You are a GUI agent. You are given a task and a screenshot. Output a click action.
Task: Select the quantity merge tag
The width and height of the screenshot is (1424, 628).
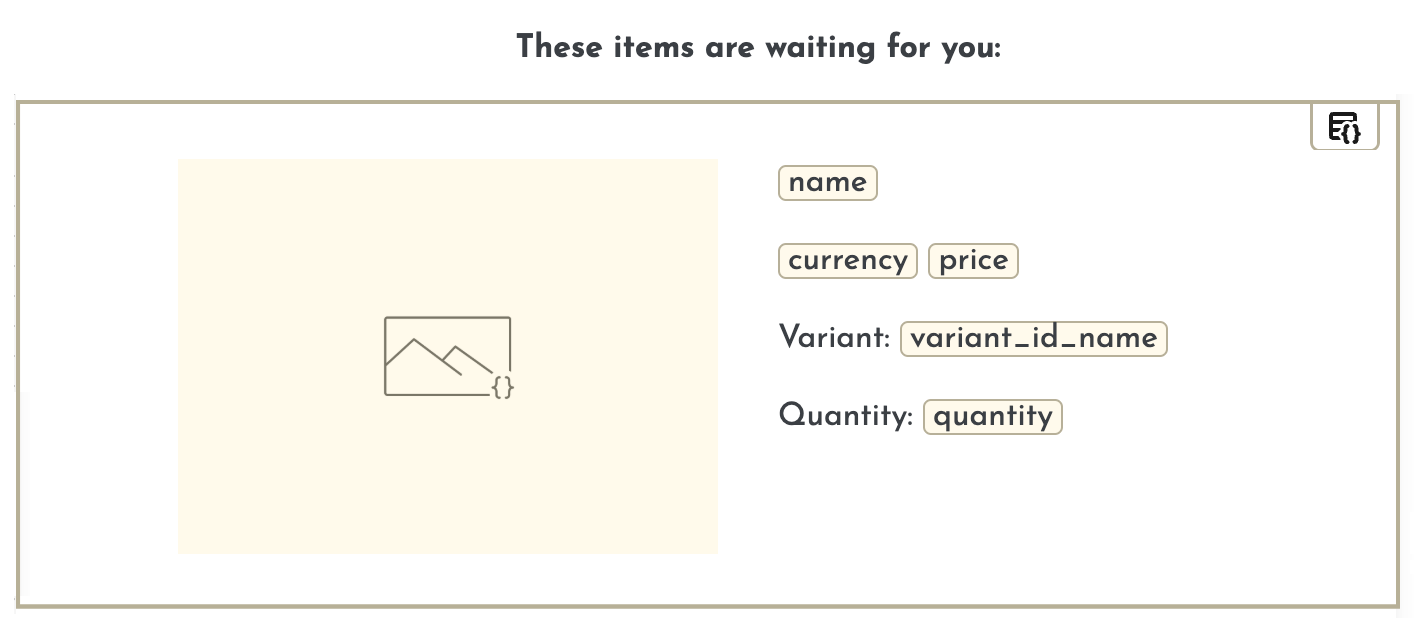point(992,417)
